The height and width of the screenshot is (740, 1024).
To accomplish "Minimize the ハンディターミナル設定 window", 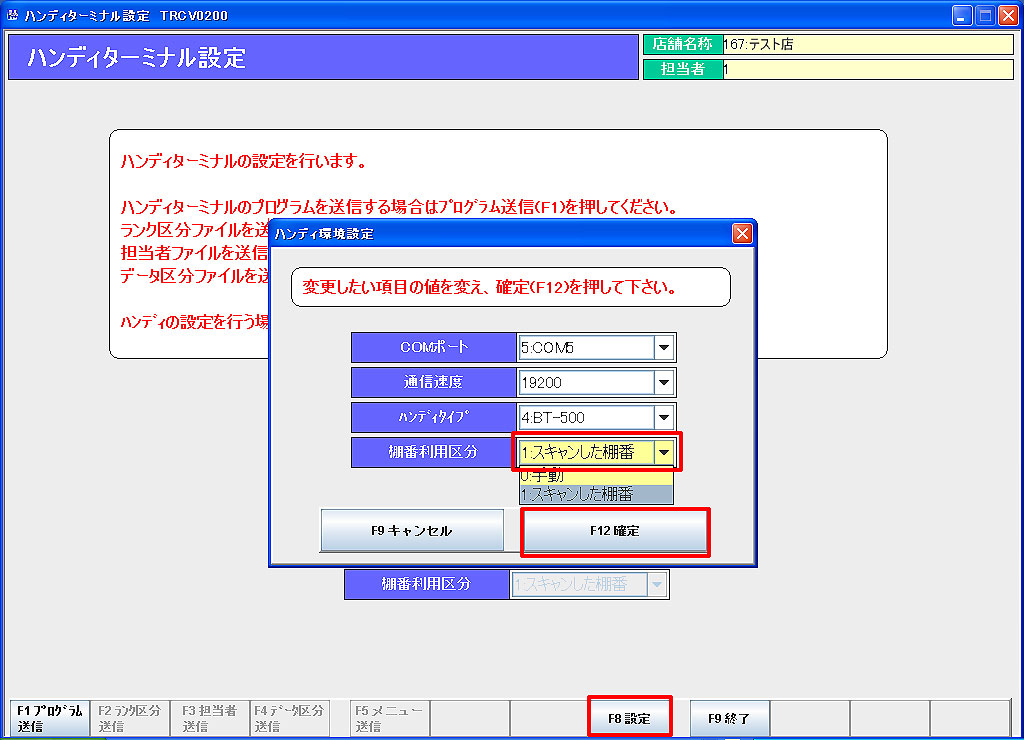I will click(x=962, y=16).
